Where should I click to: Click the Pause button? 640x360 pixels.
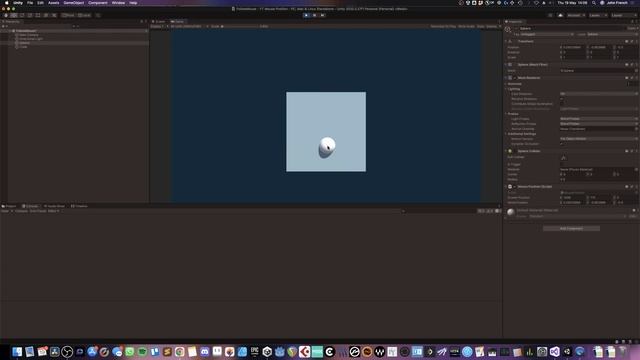314,15
